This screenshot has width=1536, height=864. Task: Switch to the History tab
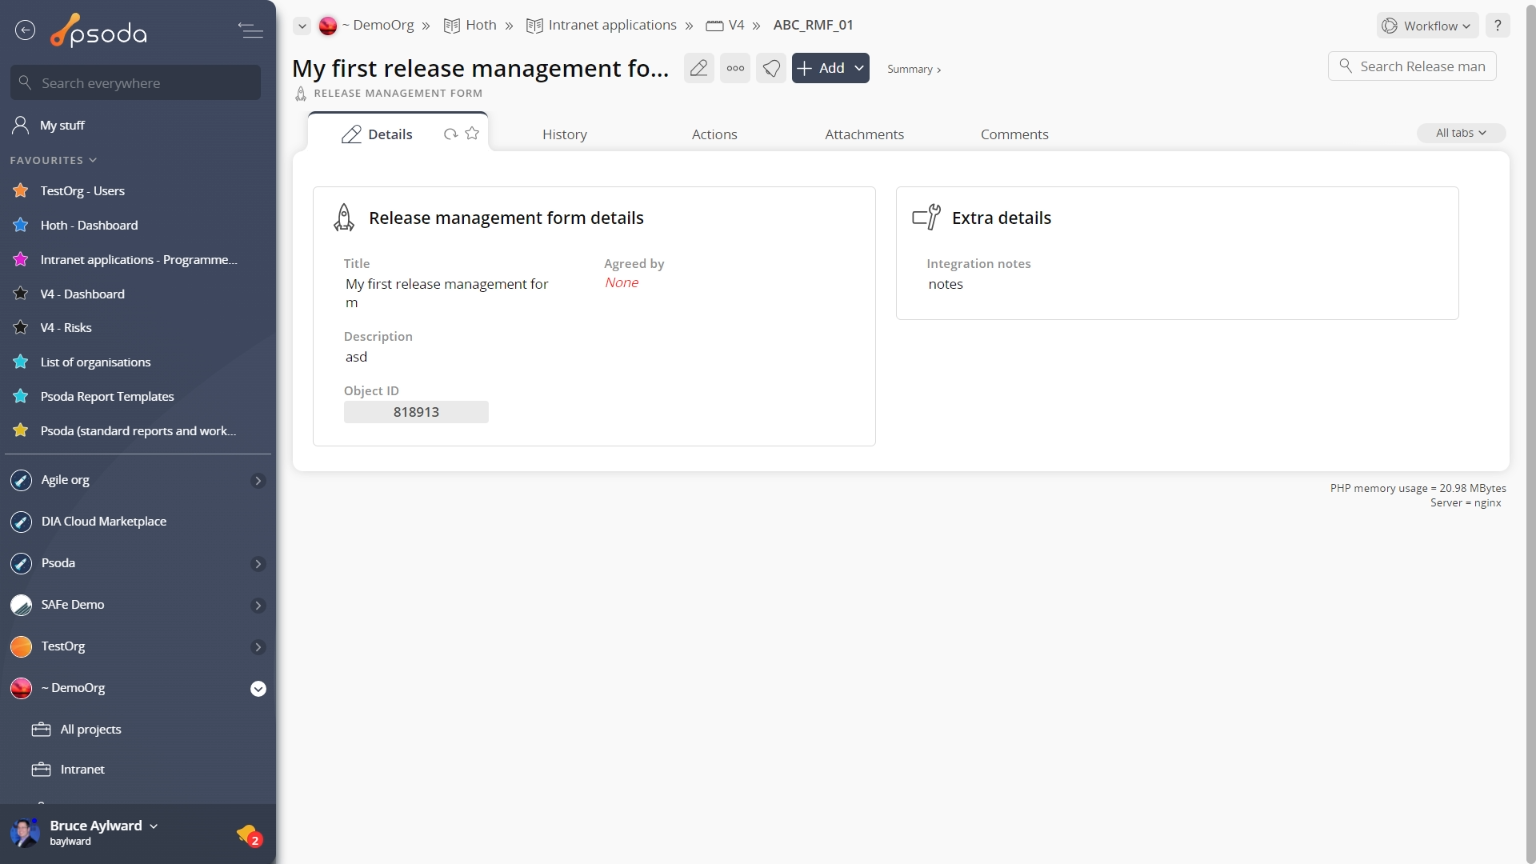pos(564,134)
